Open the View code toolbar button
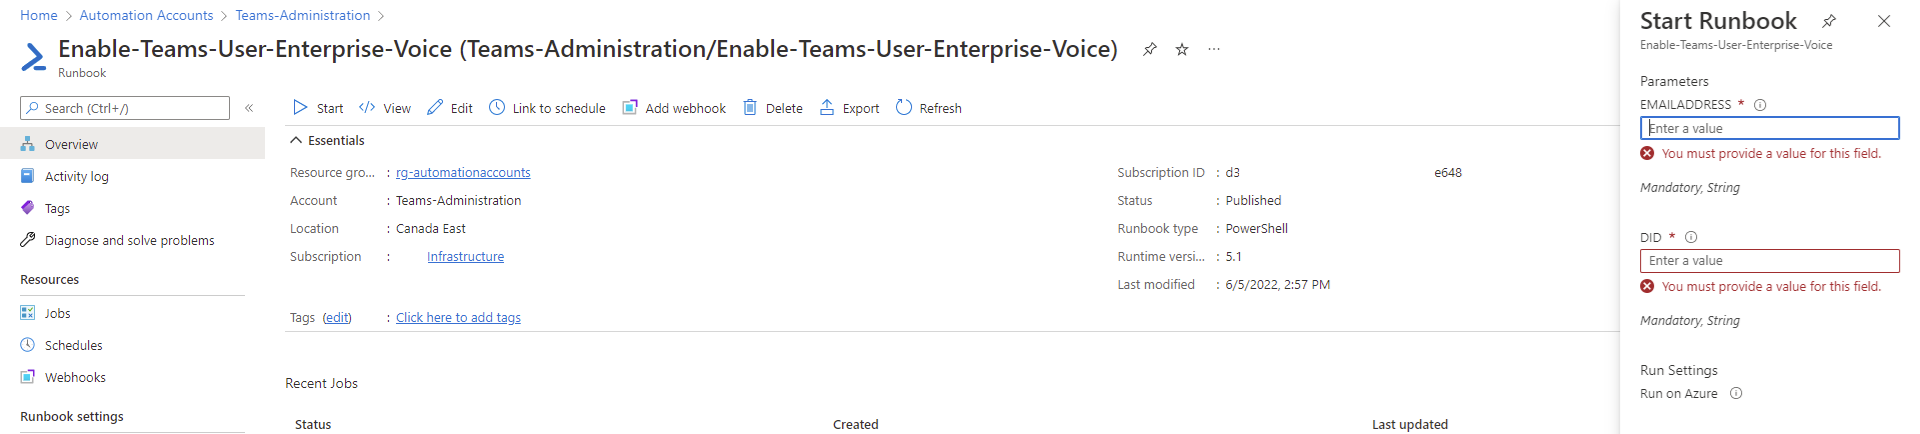Image resolution: width=1920 pixels, height=434 pixels. point(367,108)
